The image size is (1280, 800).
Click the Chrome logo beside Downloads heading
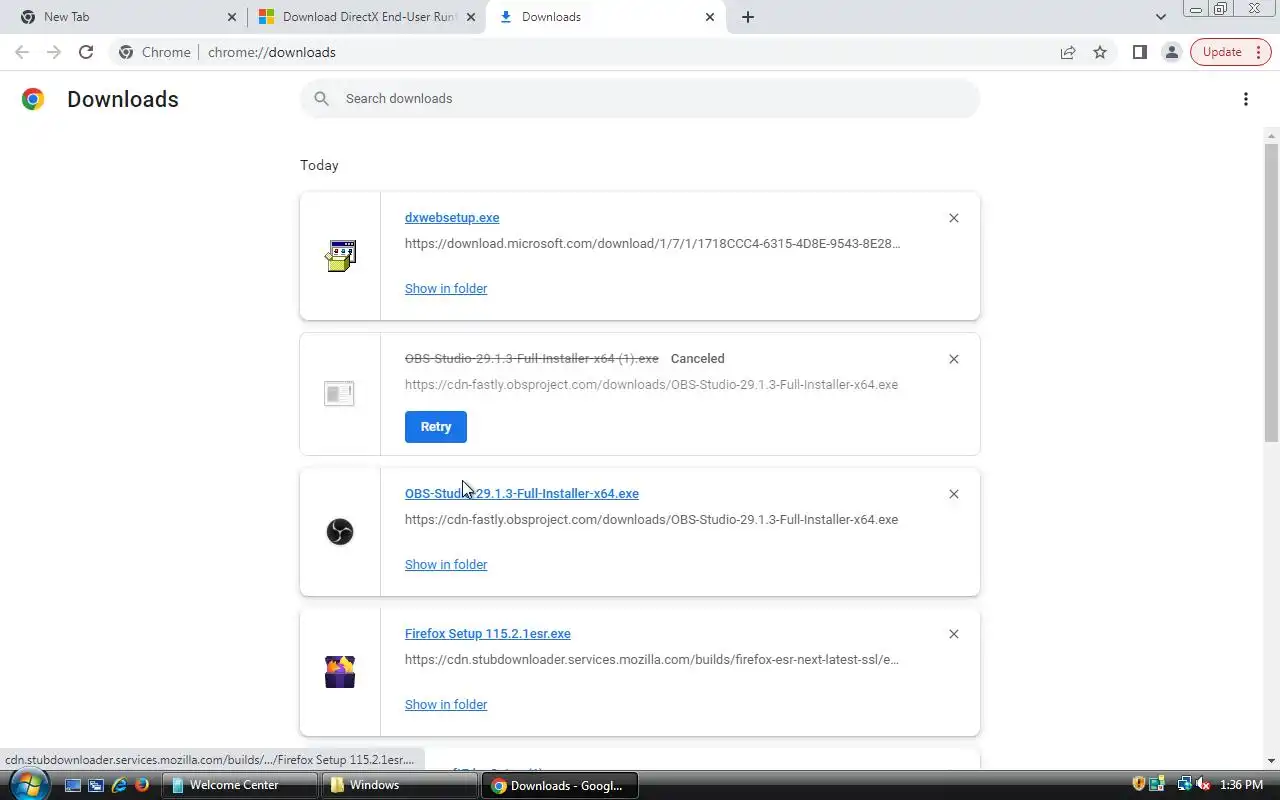pyautogui.click(x=33, y=99)
